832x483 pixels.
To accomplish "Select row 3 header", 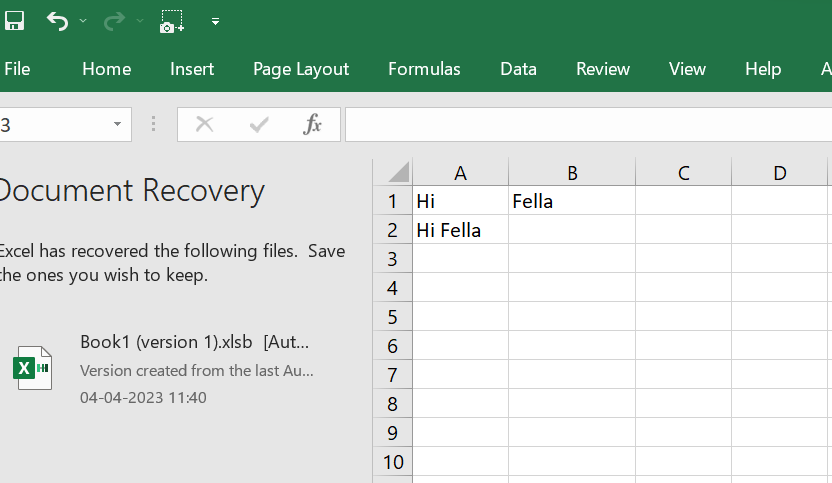I will point(393,258).
